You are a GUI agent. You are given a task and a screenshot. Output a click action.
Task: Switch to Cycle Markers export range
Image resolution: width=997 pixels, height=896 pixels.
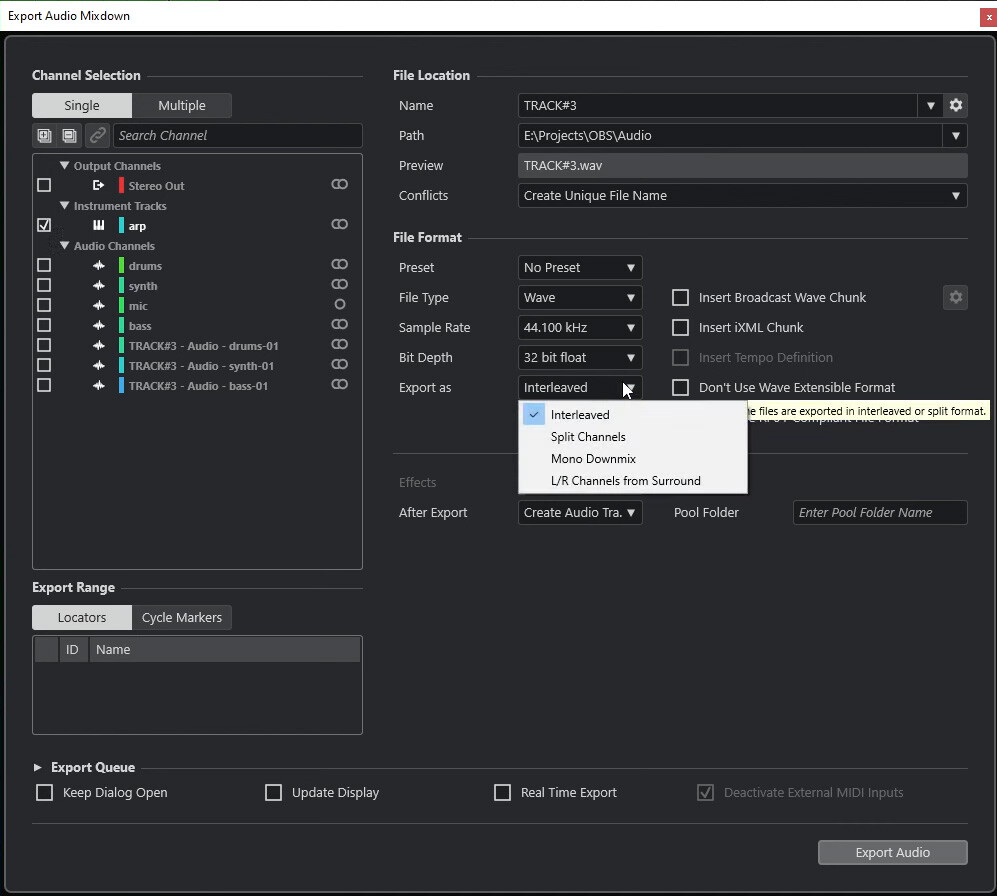(x=182, y=617)
